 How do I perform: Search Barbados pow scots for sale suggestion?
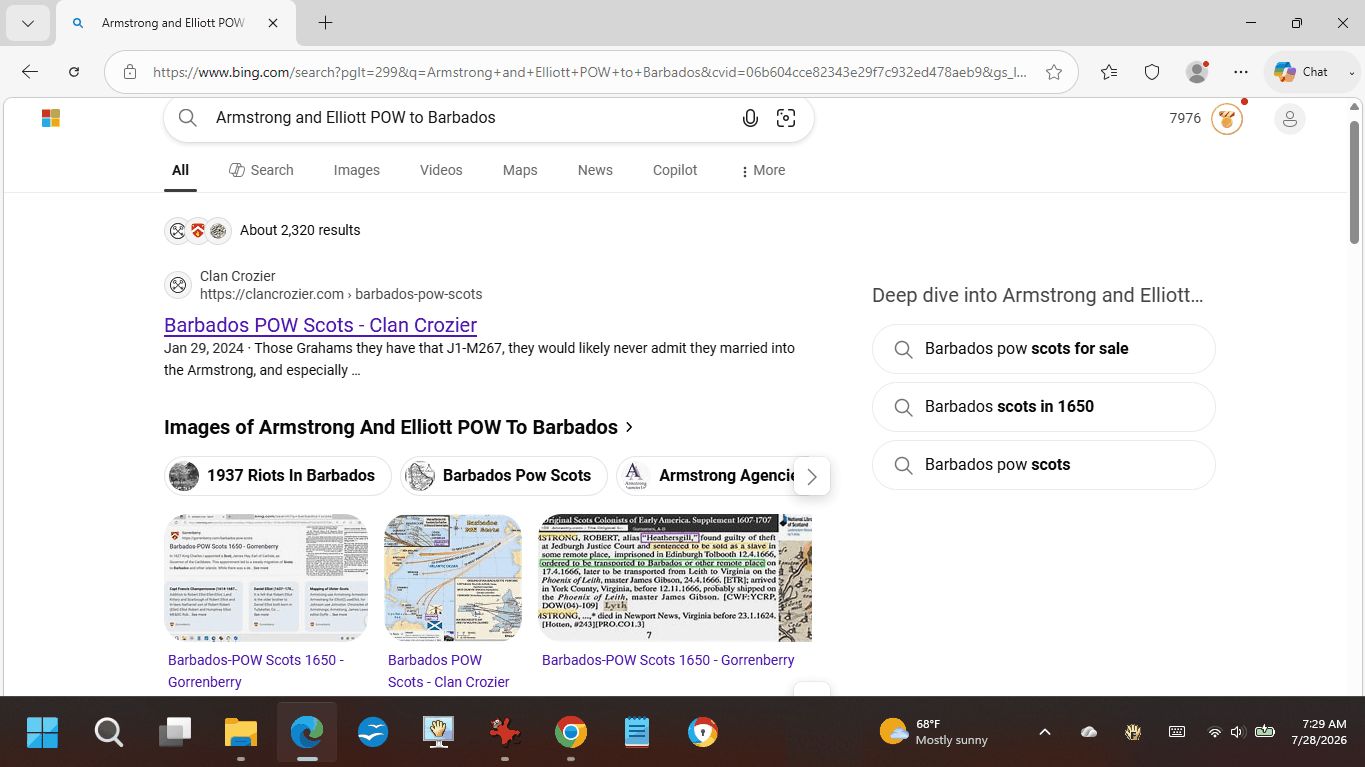coord(1044,349)
